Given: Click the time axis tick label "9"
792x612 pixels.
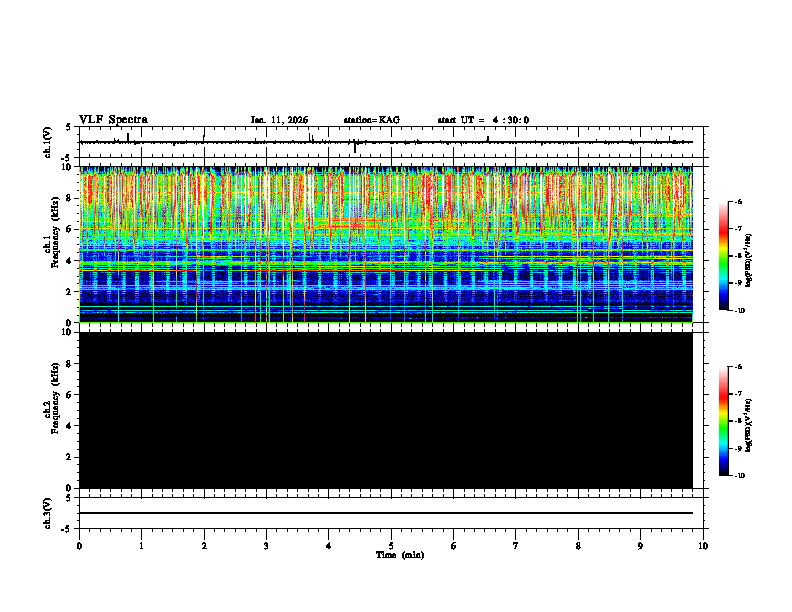Looking at the screenshot, I should coord(640,546).
